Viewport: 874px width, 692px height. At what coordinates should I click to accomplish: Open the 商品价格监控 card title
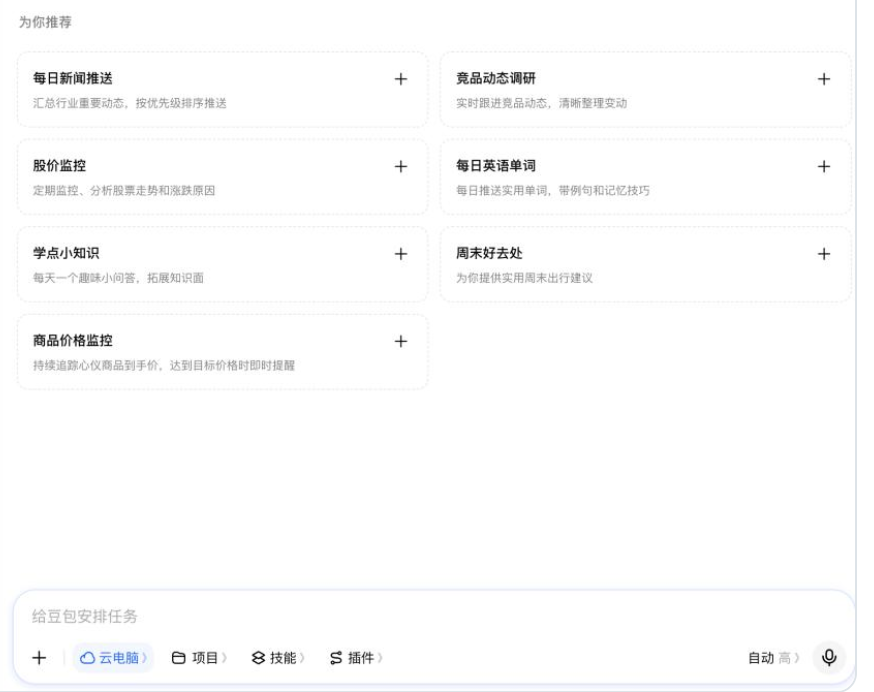point(72,341)
